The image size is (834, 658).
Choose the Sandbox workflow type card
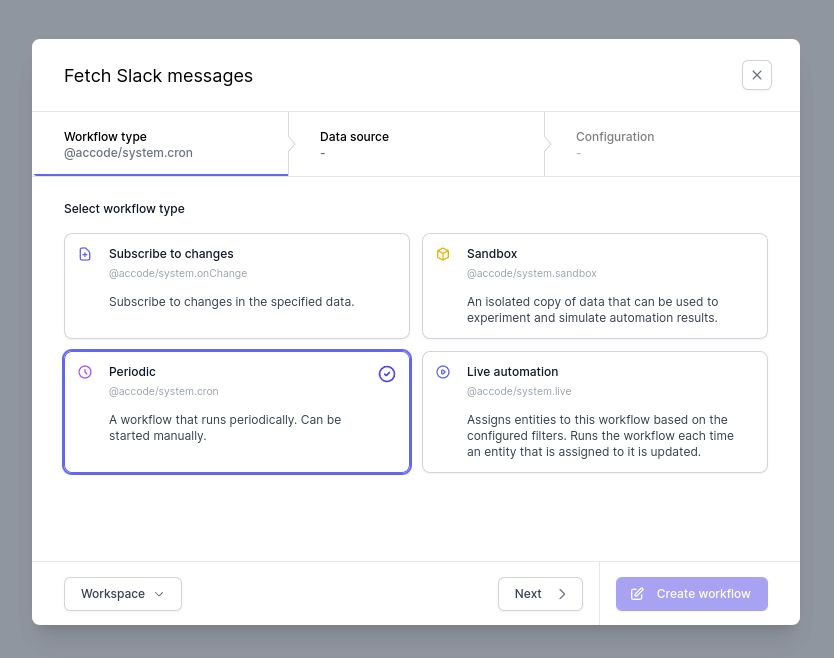595,286
